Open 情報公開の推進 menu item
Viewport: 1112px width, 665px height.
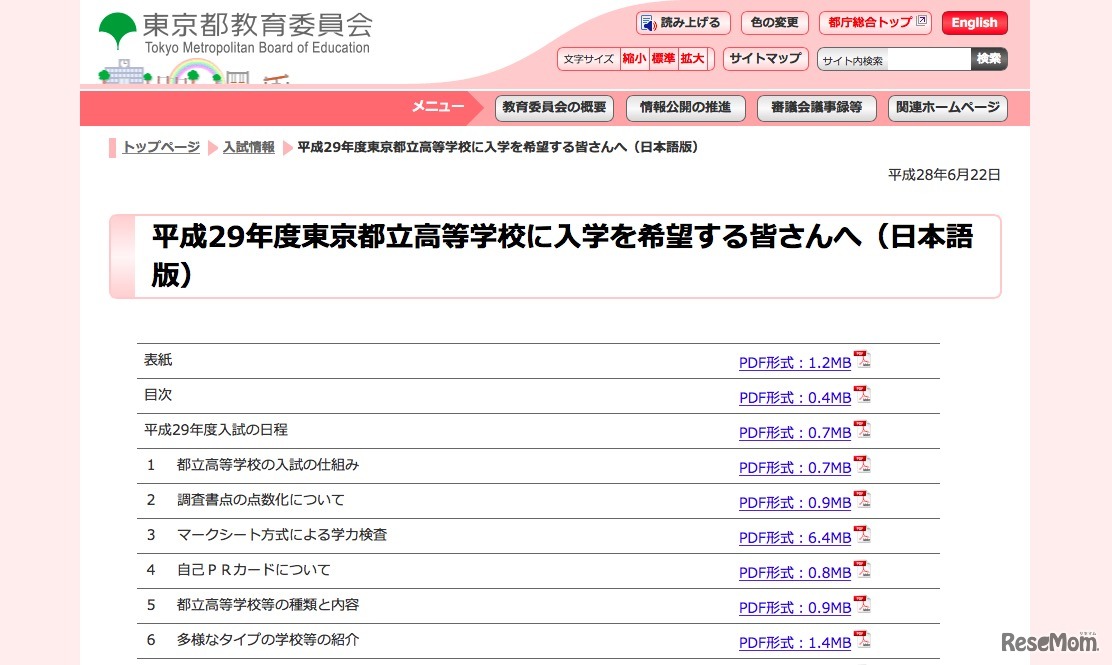[x=685, y=108]
